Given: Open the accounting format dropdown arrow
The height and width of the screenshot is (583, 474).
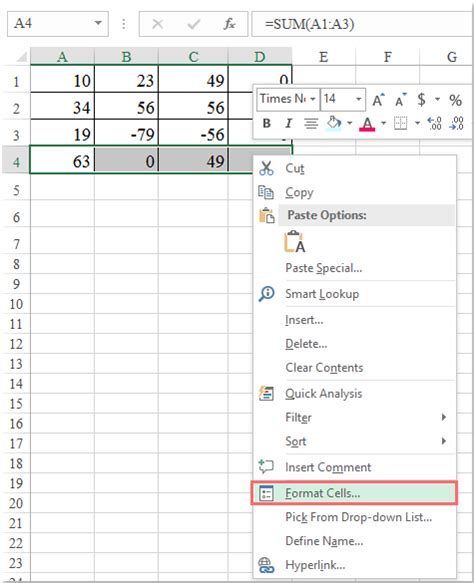Looking at the screenshot, I should pyautogui.click(x=438, y=99).
